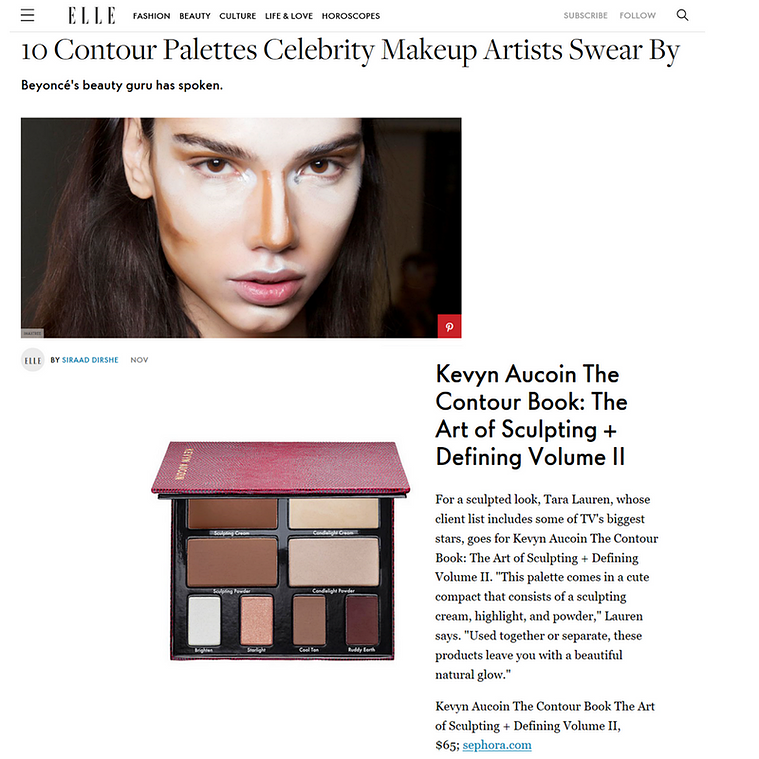
Task: Visit the Horoscopes page
Action: click(351, 16)
